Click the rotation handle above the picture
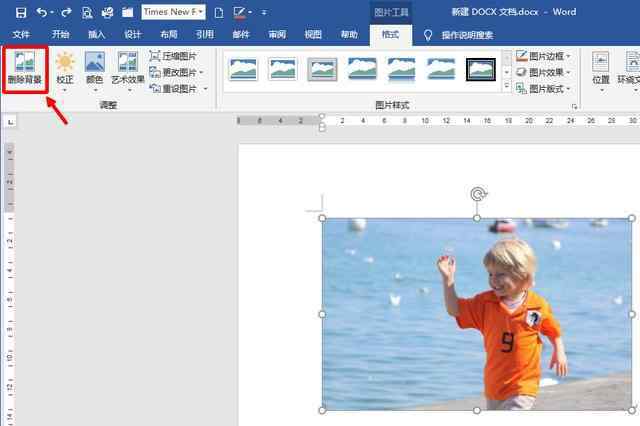 (478, 194)
